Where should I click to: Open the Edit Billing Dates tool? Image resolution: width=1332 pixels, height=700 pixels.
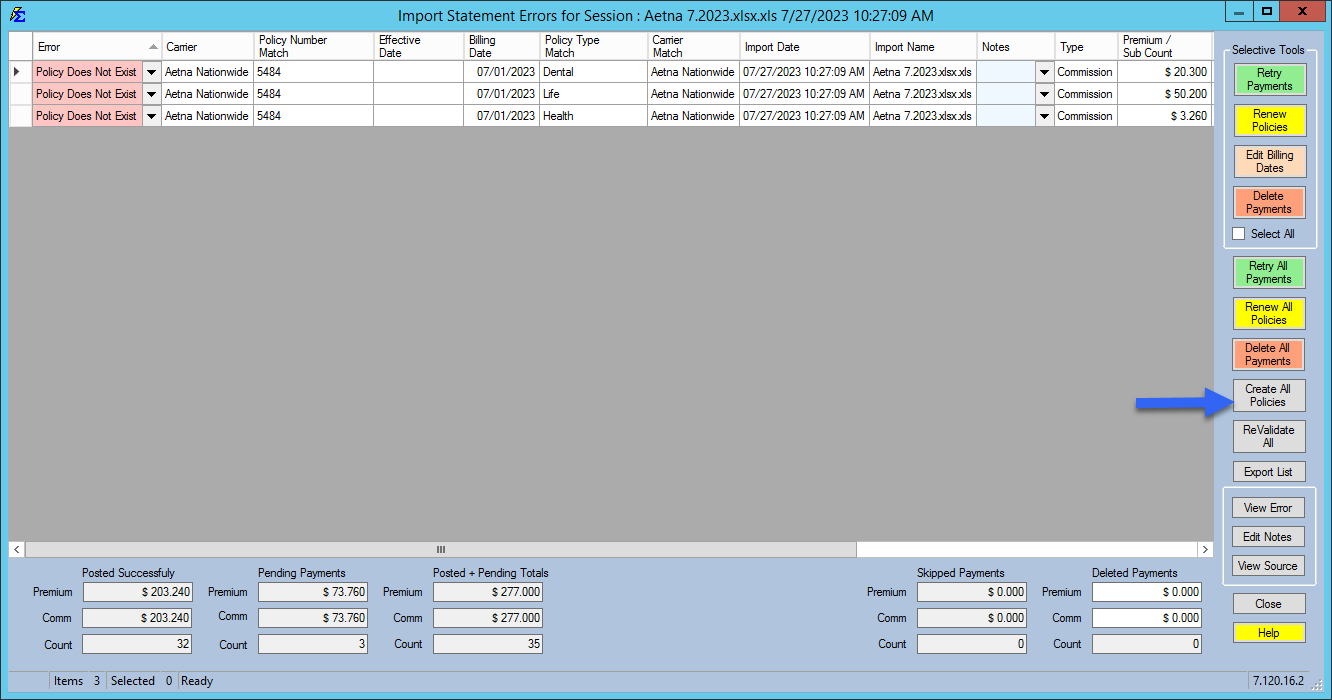click(1269, 161)
